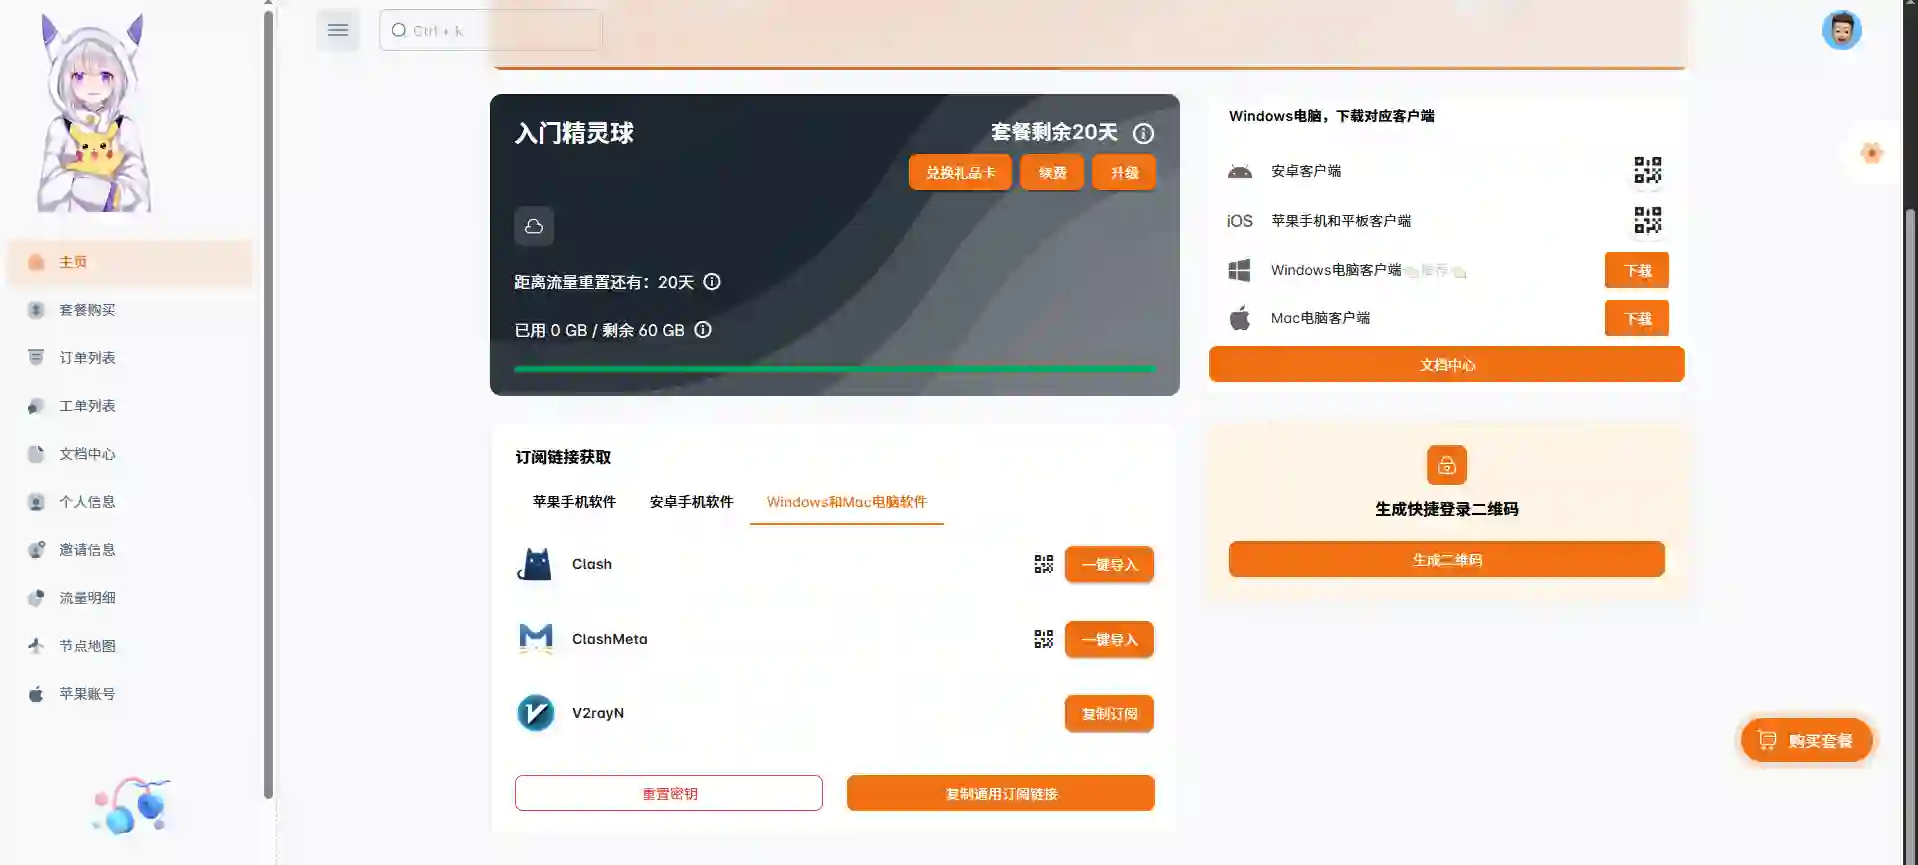Click the orange flower theme icon at right edge
This screenshot has width=1918, height=865.
click(1871, 153)
